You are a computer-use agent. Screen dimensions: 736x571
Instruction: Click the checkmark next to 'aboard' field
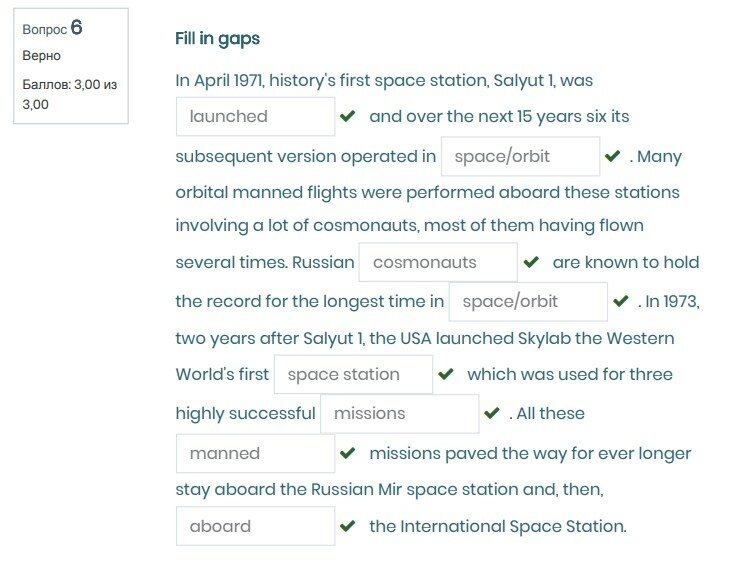coord(348,526)
